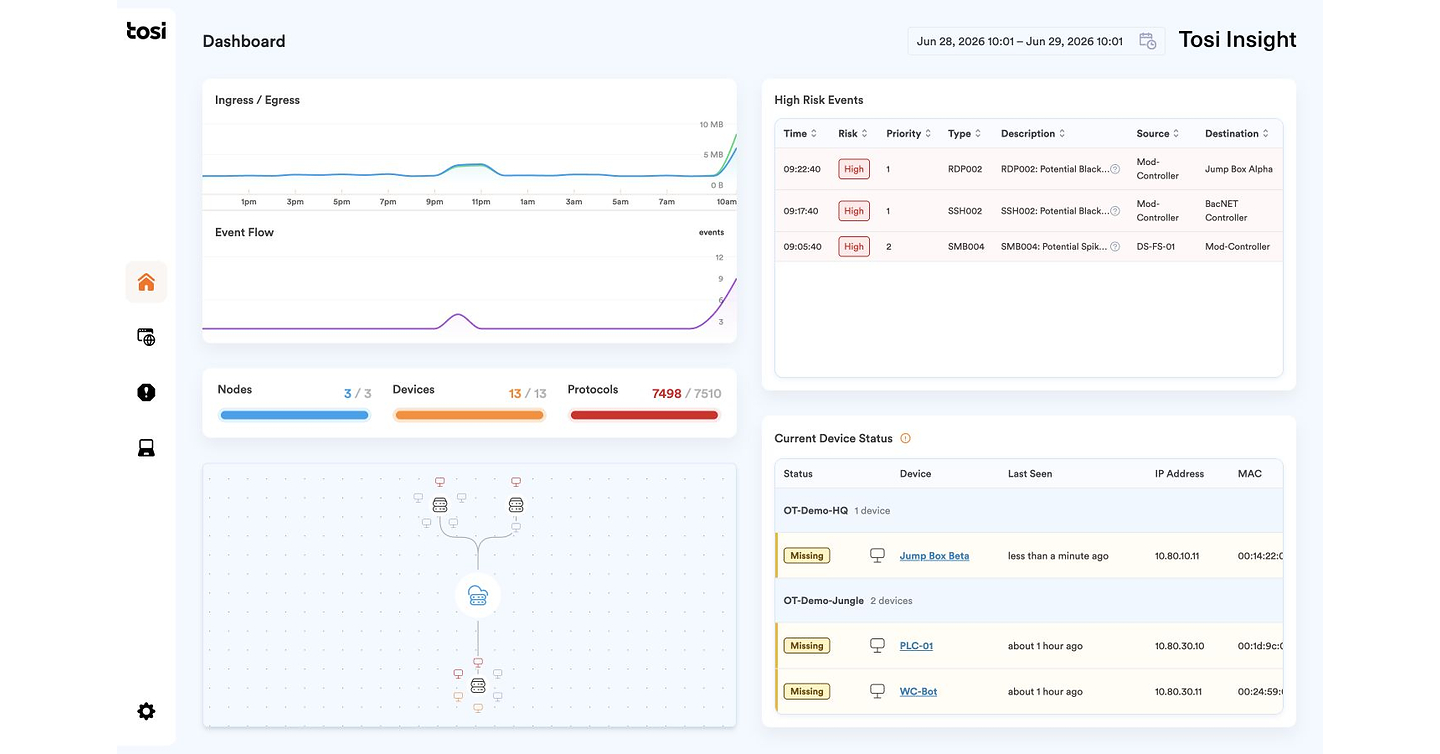
Task: Click the SSH002 type cell
Action: [x=965, y=211]
